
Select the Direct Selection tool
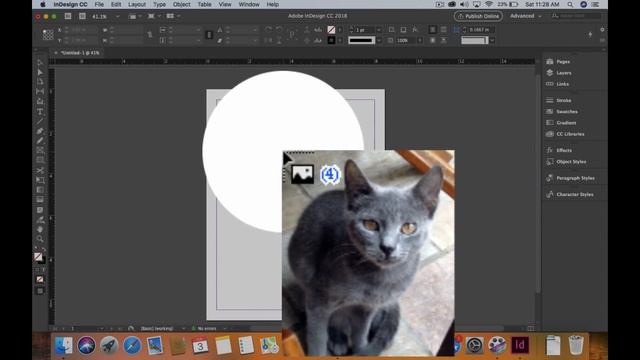(x=40, y=72)
